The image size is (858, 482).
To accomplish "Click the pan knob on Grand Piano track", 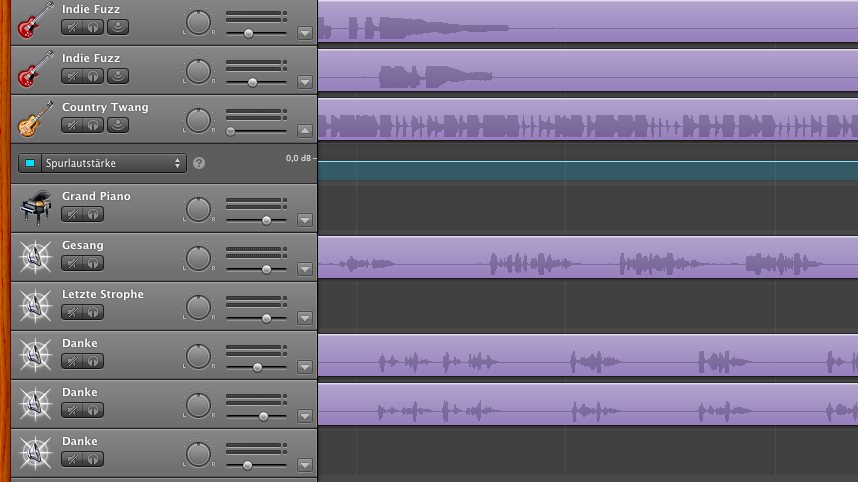I will [198, 210].
